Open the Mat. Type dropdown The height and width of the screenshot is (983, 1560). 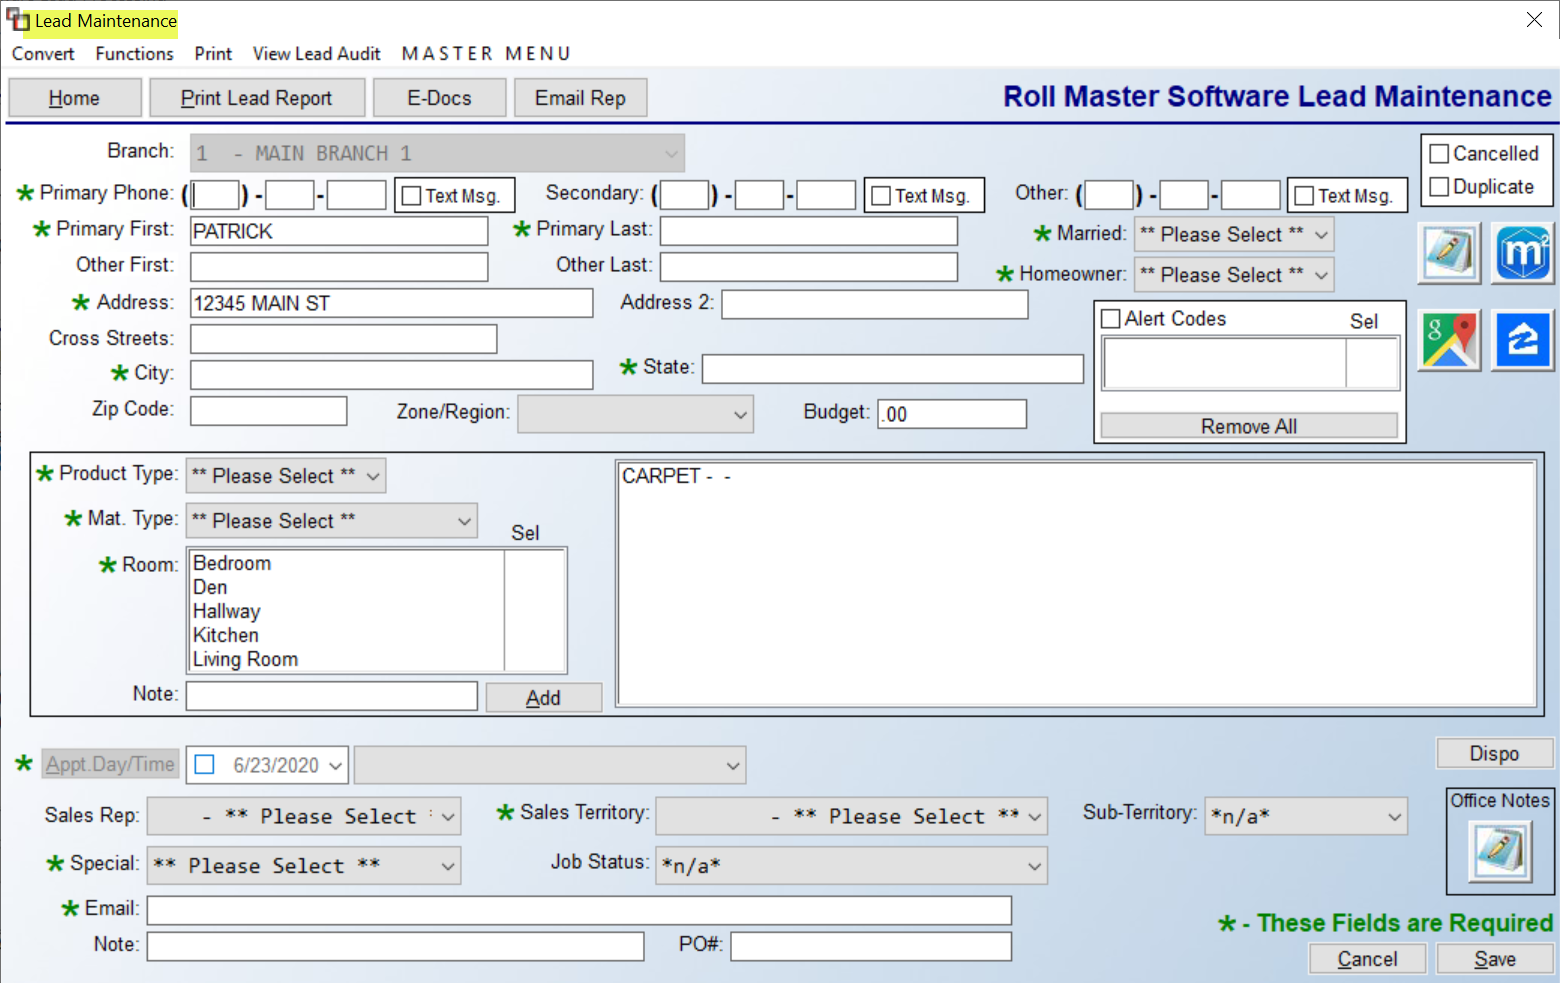coord(332,521)
